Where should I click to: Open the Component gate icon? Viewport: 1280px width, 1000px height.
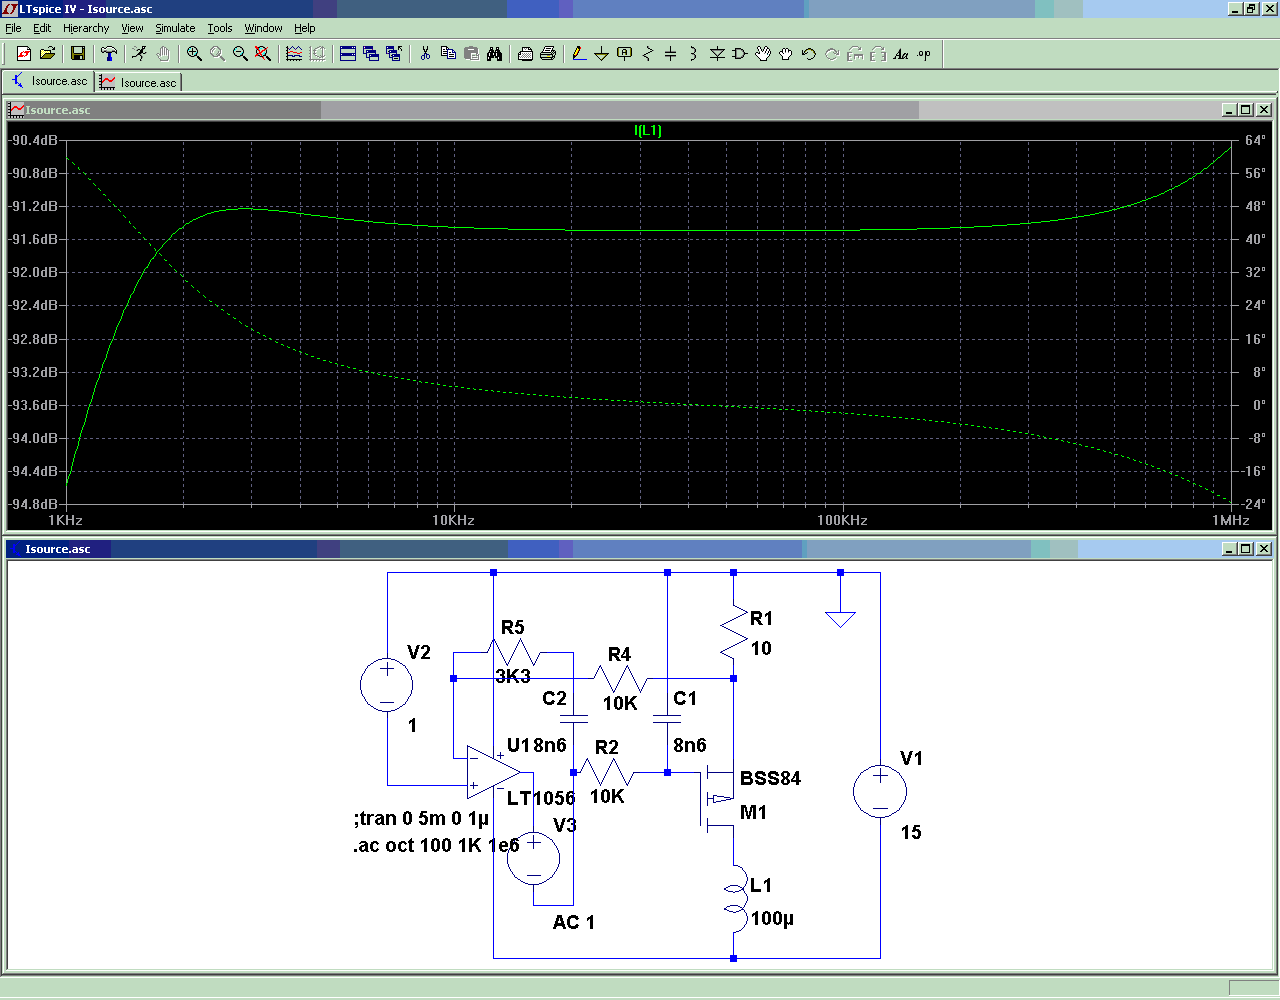(x=740, y=54)
